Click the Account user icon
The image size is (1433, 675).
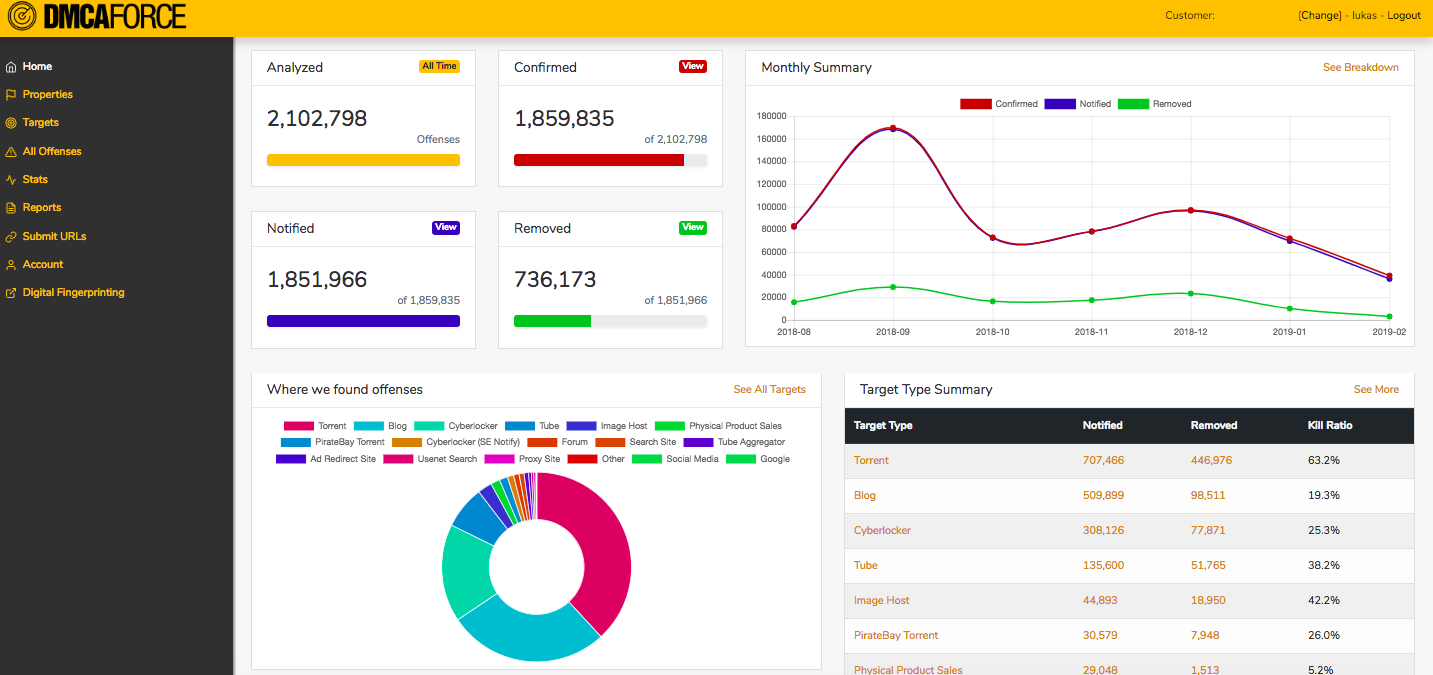coord(11,265)
